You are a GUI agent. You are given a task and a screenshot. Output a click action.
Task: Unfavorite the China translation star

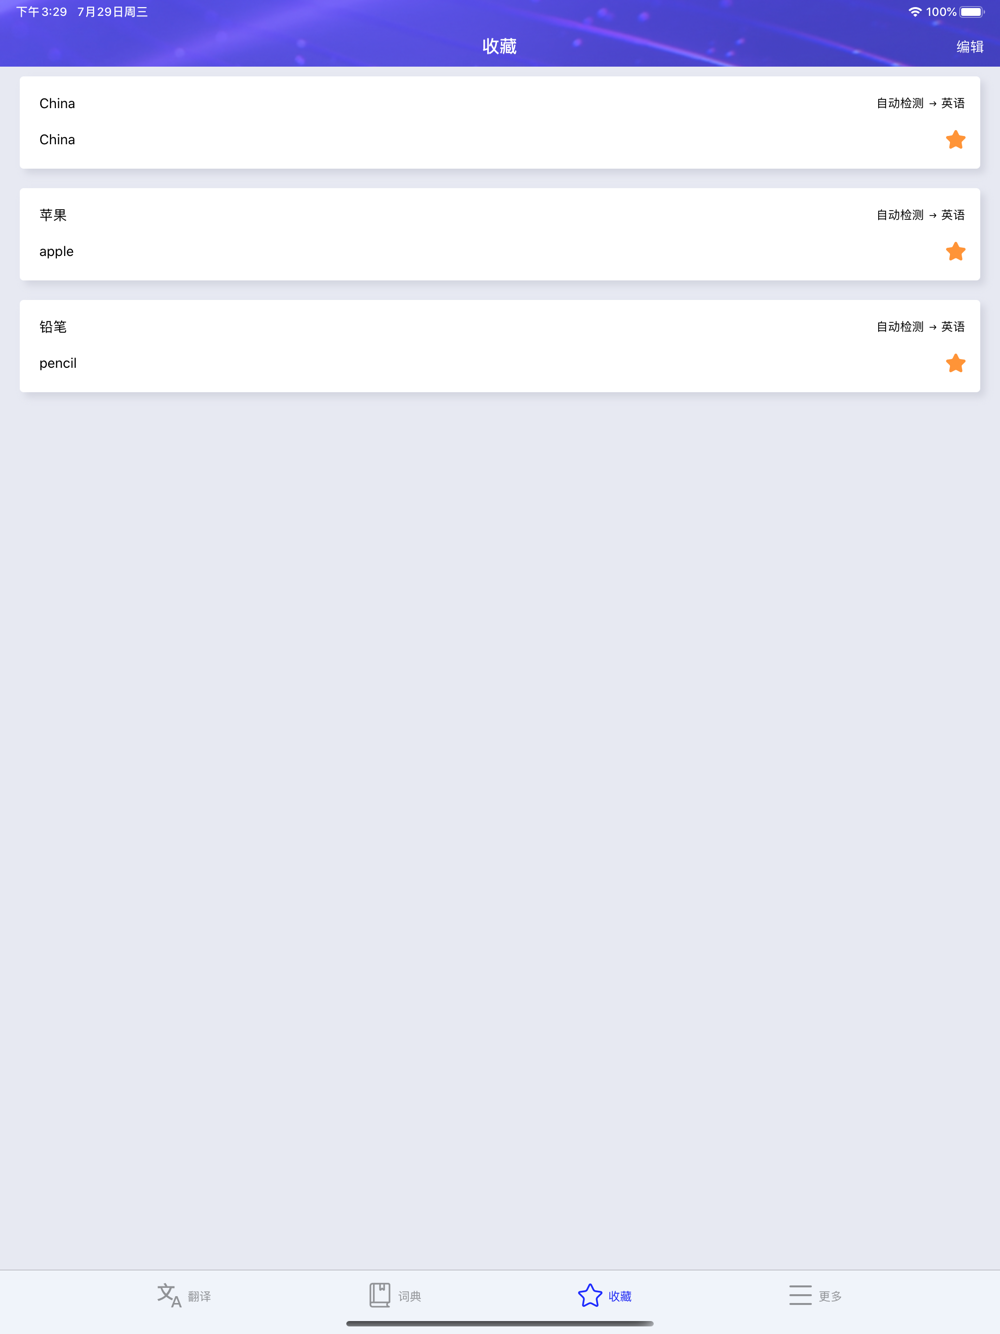pos(955,140)
